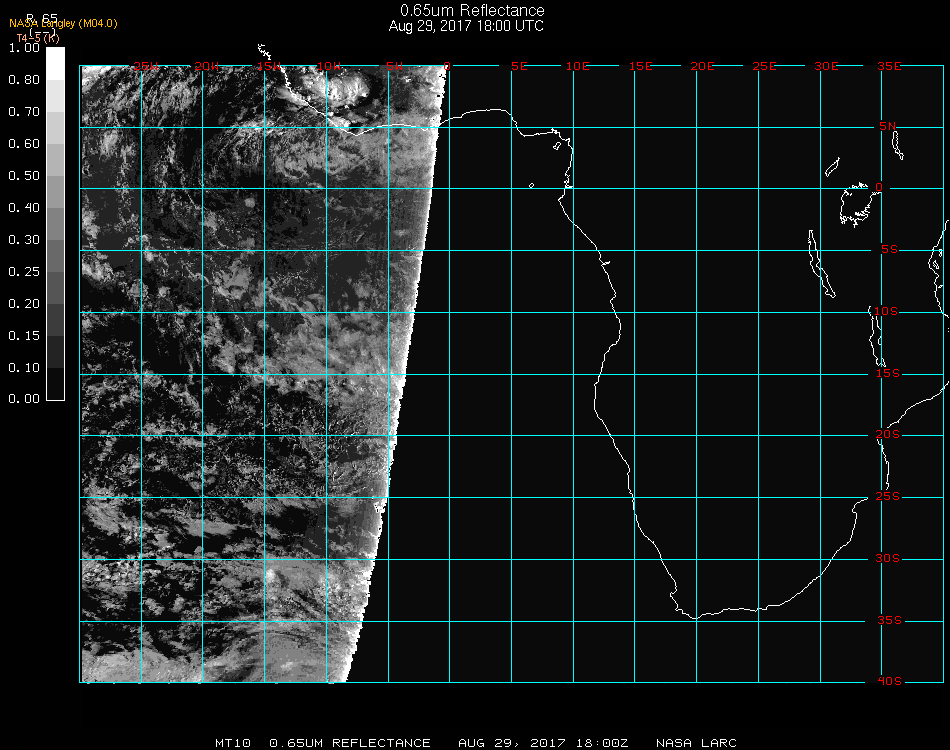Click the 30E longitude label
950x750 pixels.
[826, 67]
